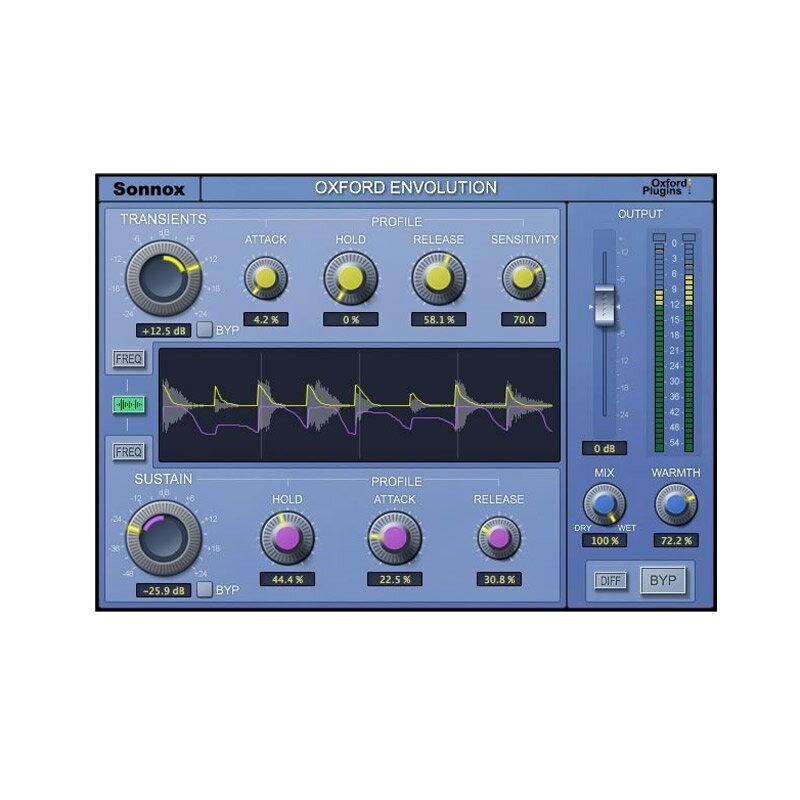The image size is (800, 800).
Task: Click the Sustain Hold knob
Action: 287,538
